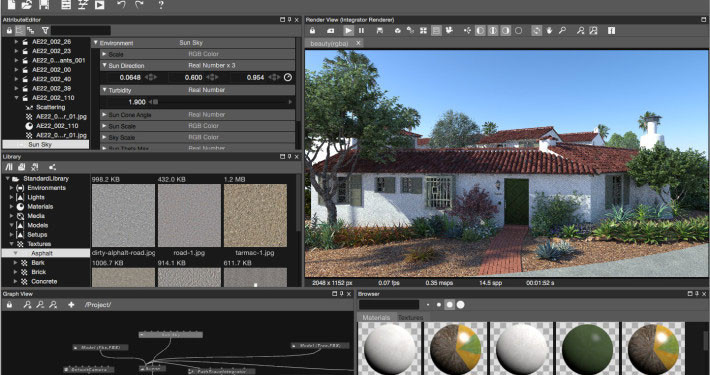
Task: Toggle the lock in Graph View toolbar
Action: 9,305
